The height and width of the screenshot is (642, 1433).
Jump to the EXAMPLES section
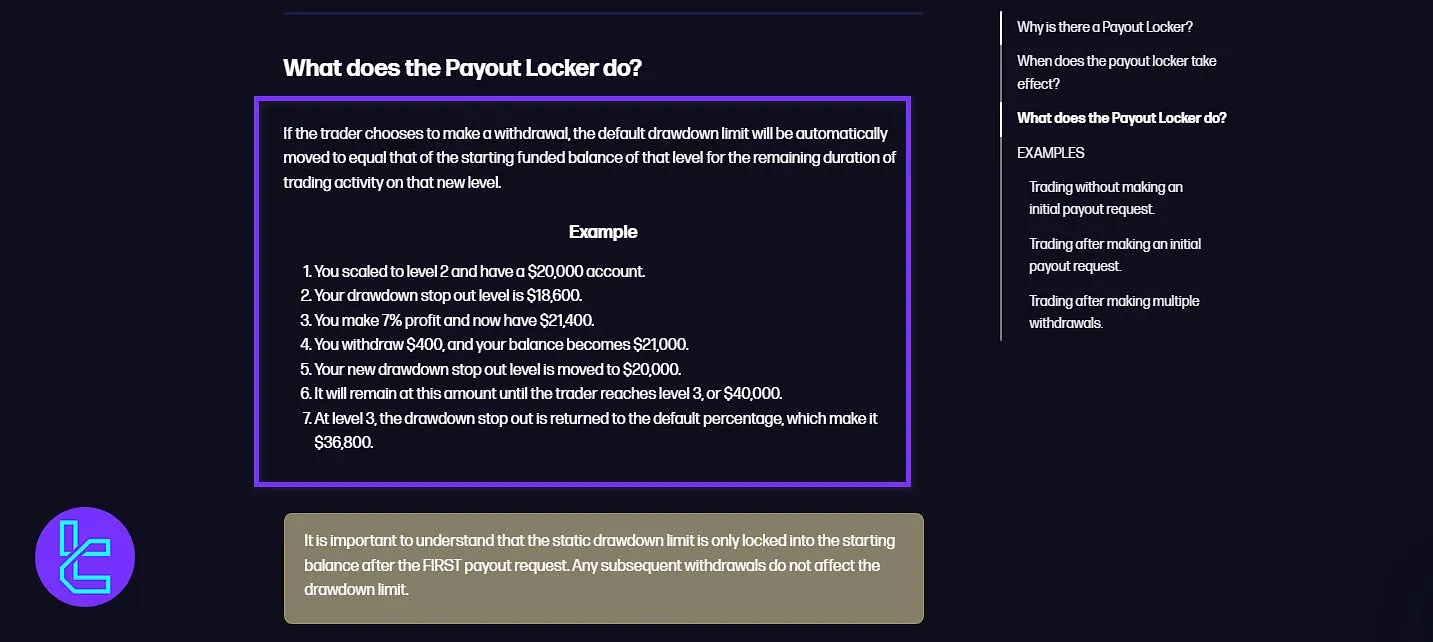pos(1051,152)
